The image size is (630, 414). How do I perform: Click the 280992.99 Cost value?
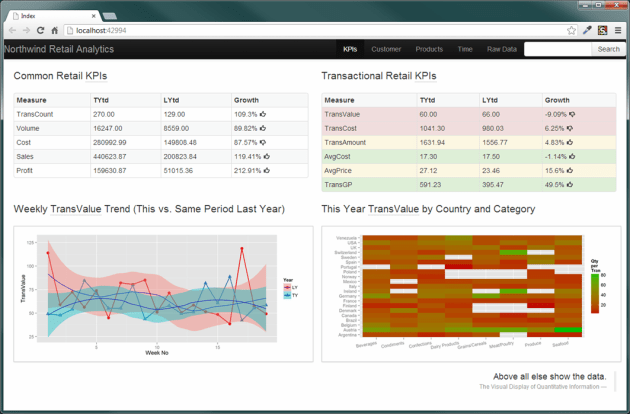pos(110,142)
